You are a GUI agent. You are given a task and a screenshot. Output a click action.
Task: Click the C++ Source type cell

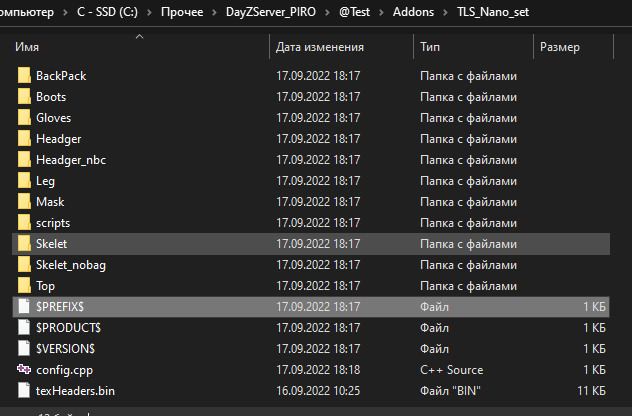(451, 370)
